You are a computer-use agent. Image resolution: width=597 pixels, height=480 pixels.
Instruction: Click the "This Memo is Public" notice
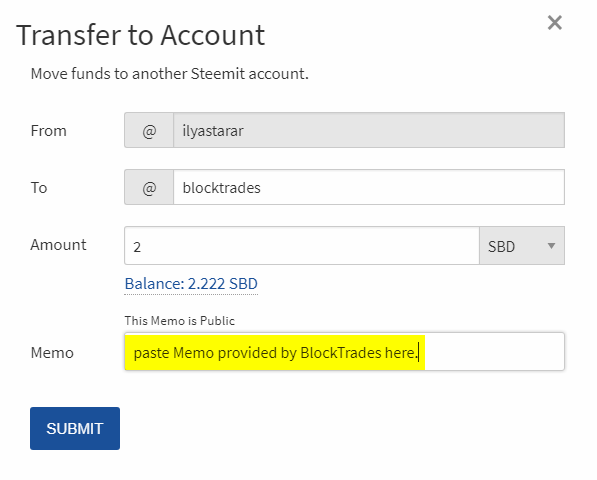point(180,321)
